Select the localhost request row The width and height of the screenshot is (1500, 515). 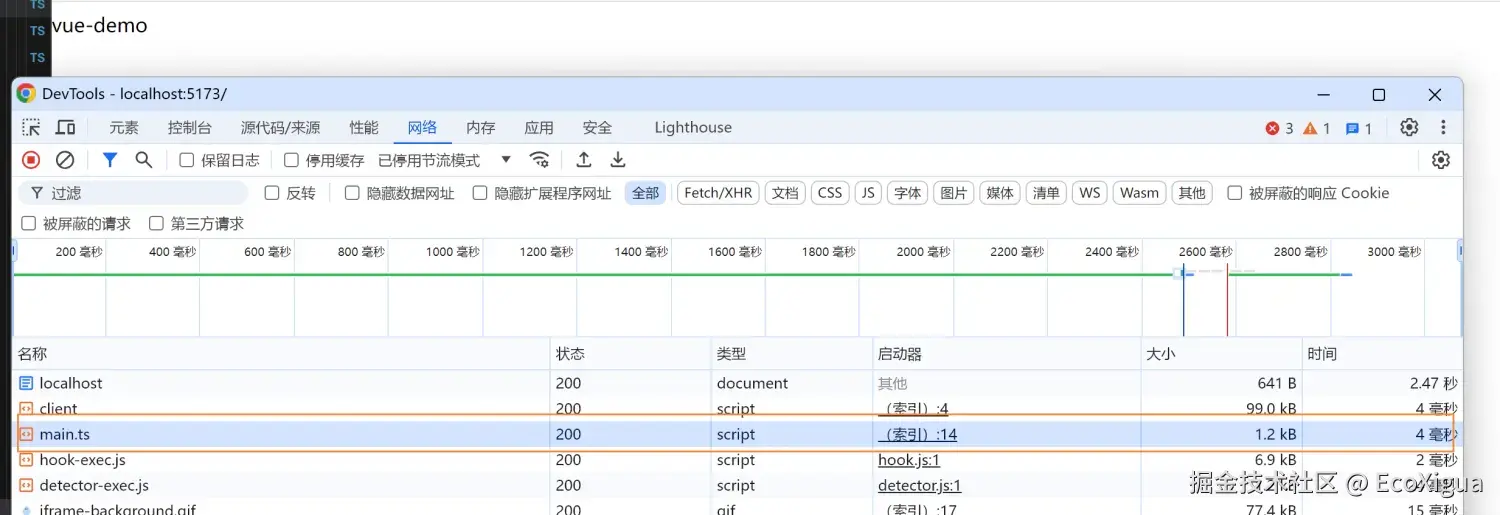click(x=737, y=383)
